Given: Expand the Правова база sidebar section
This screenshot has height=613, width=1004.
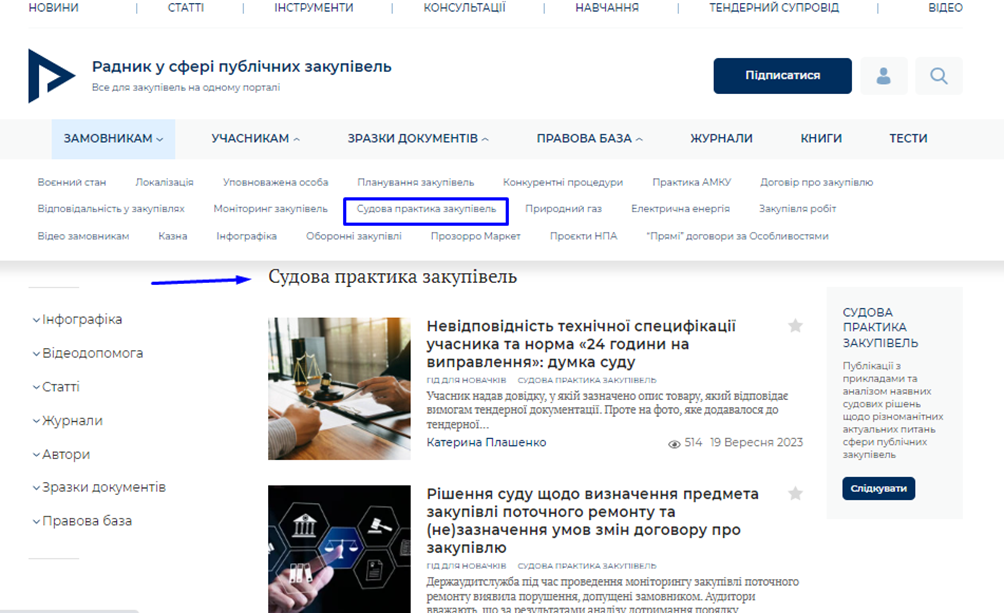Looking at the screenshot, I should [86, 521].
